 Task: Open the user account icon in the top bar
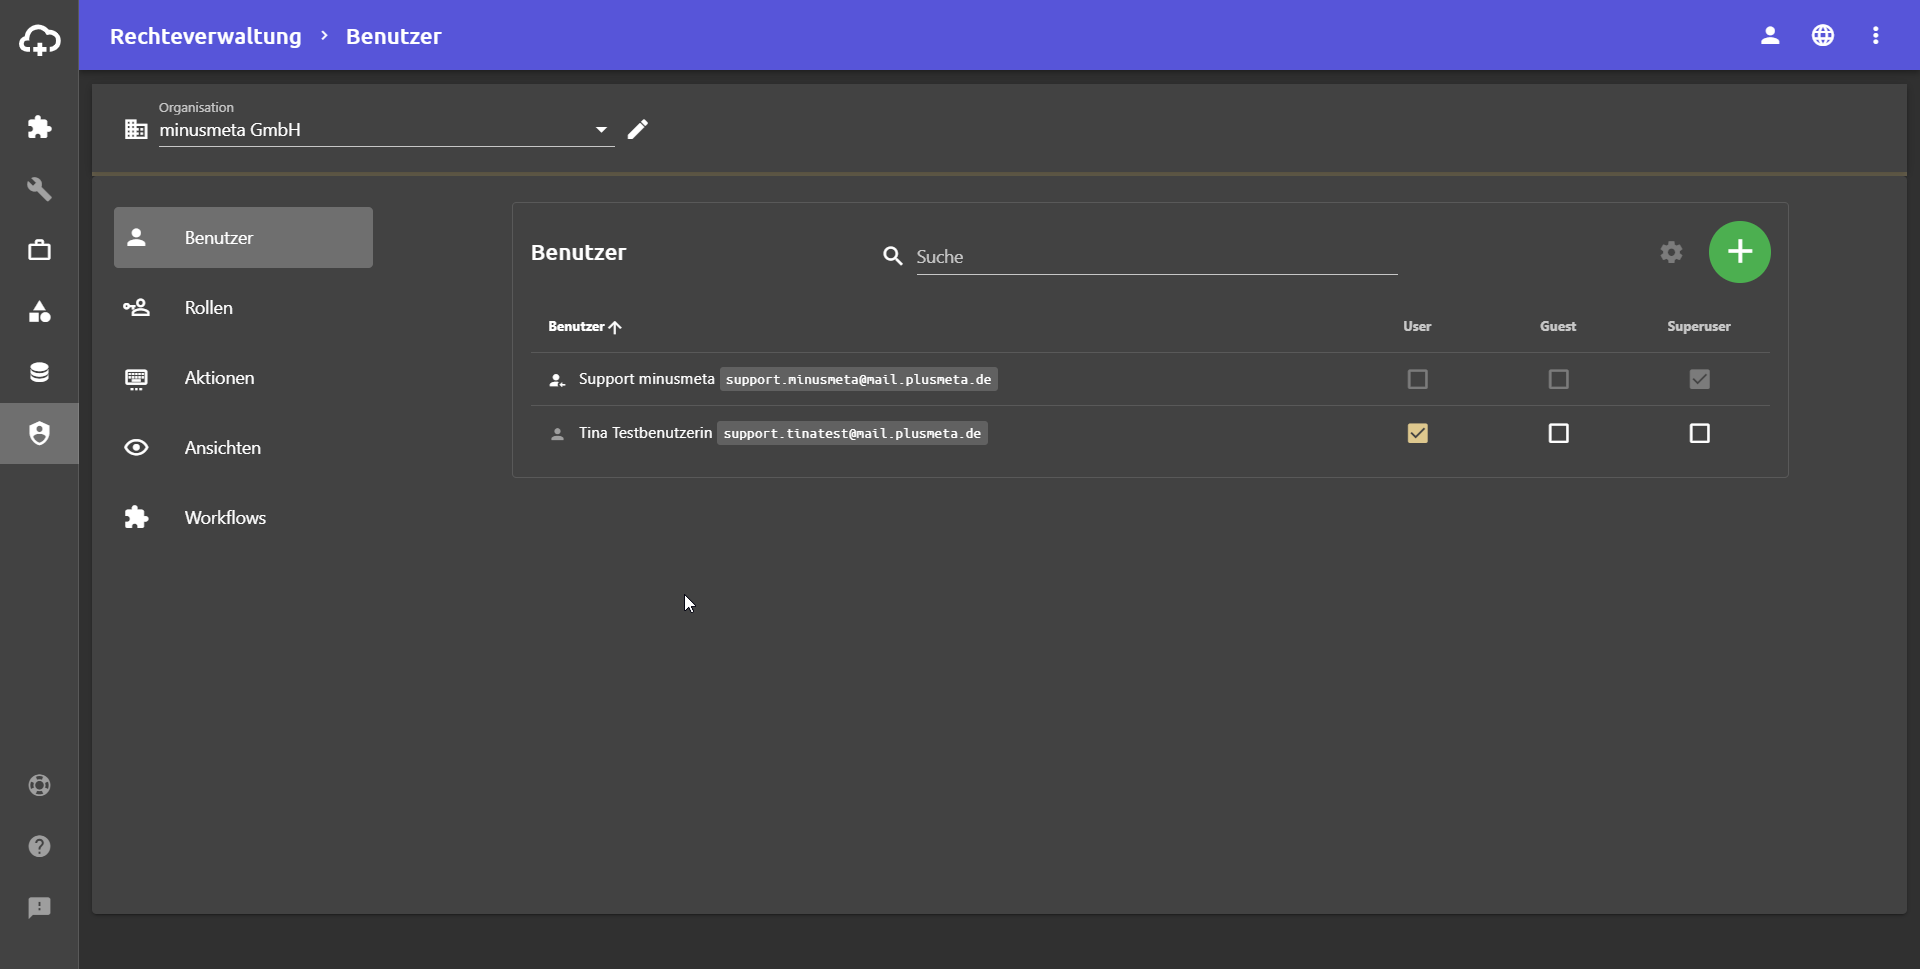click(1770, 36)
